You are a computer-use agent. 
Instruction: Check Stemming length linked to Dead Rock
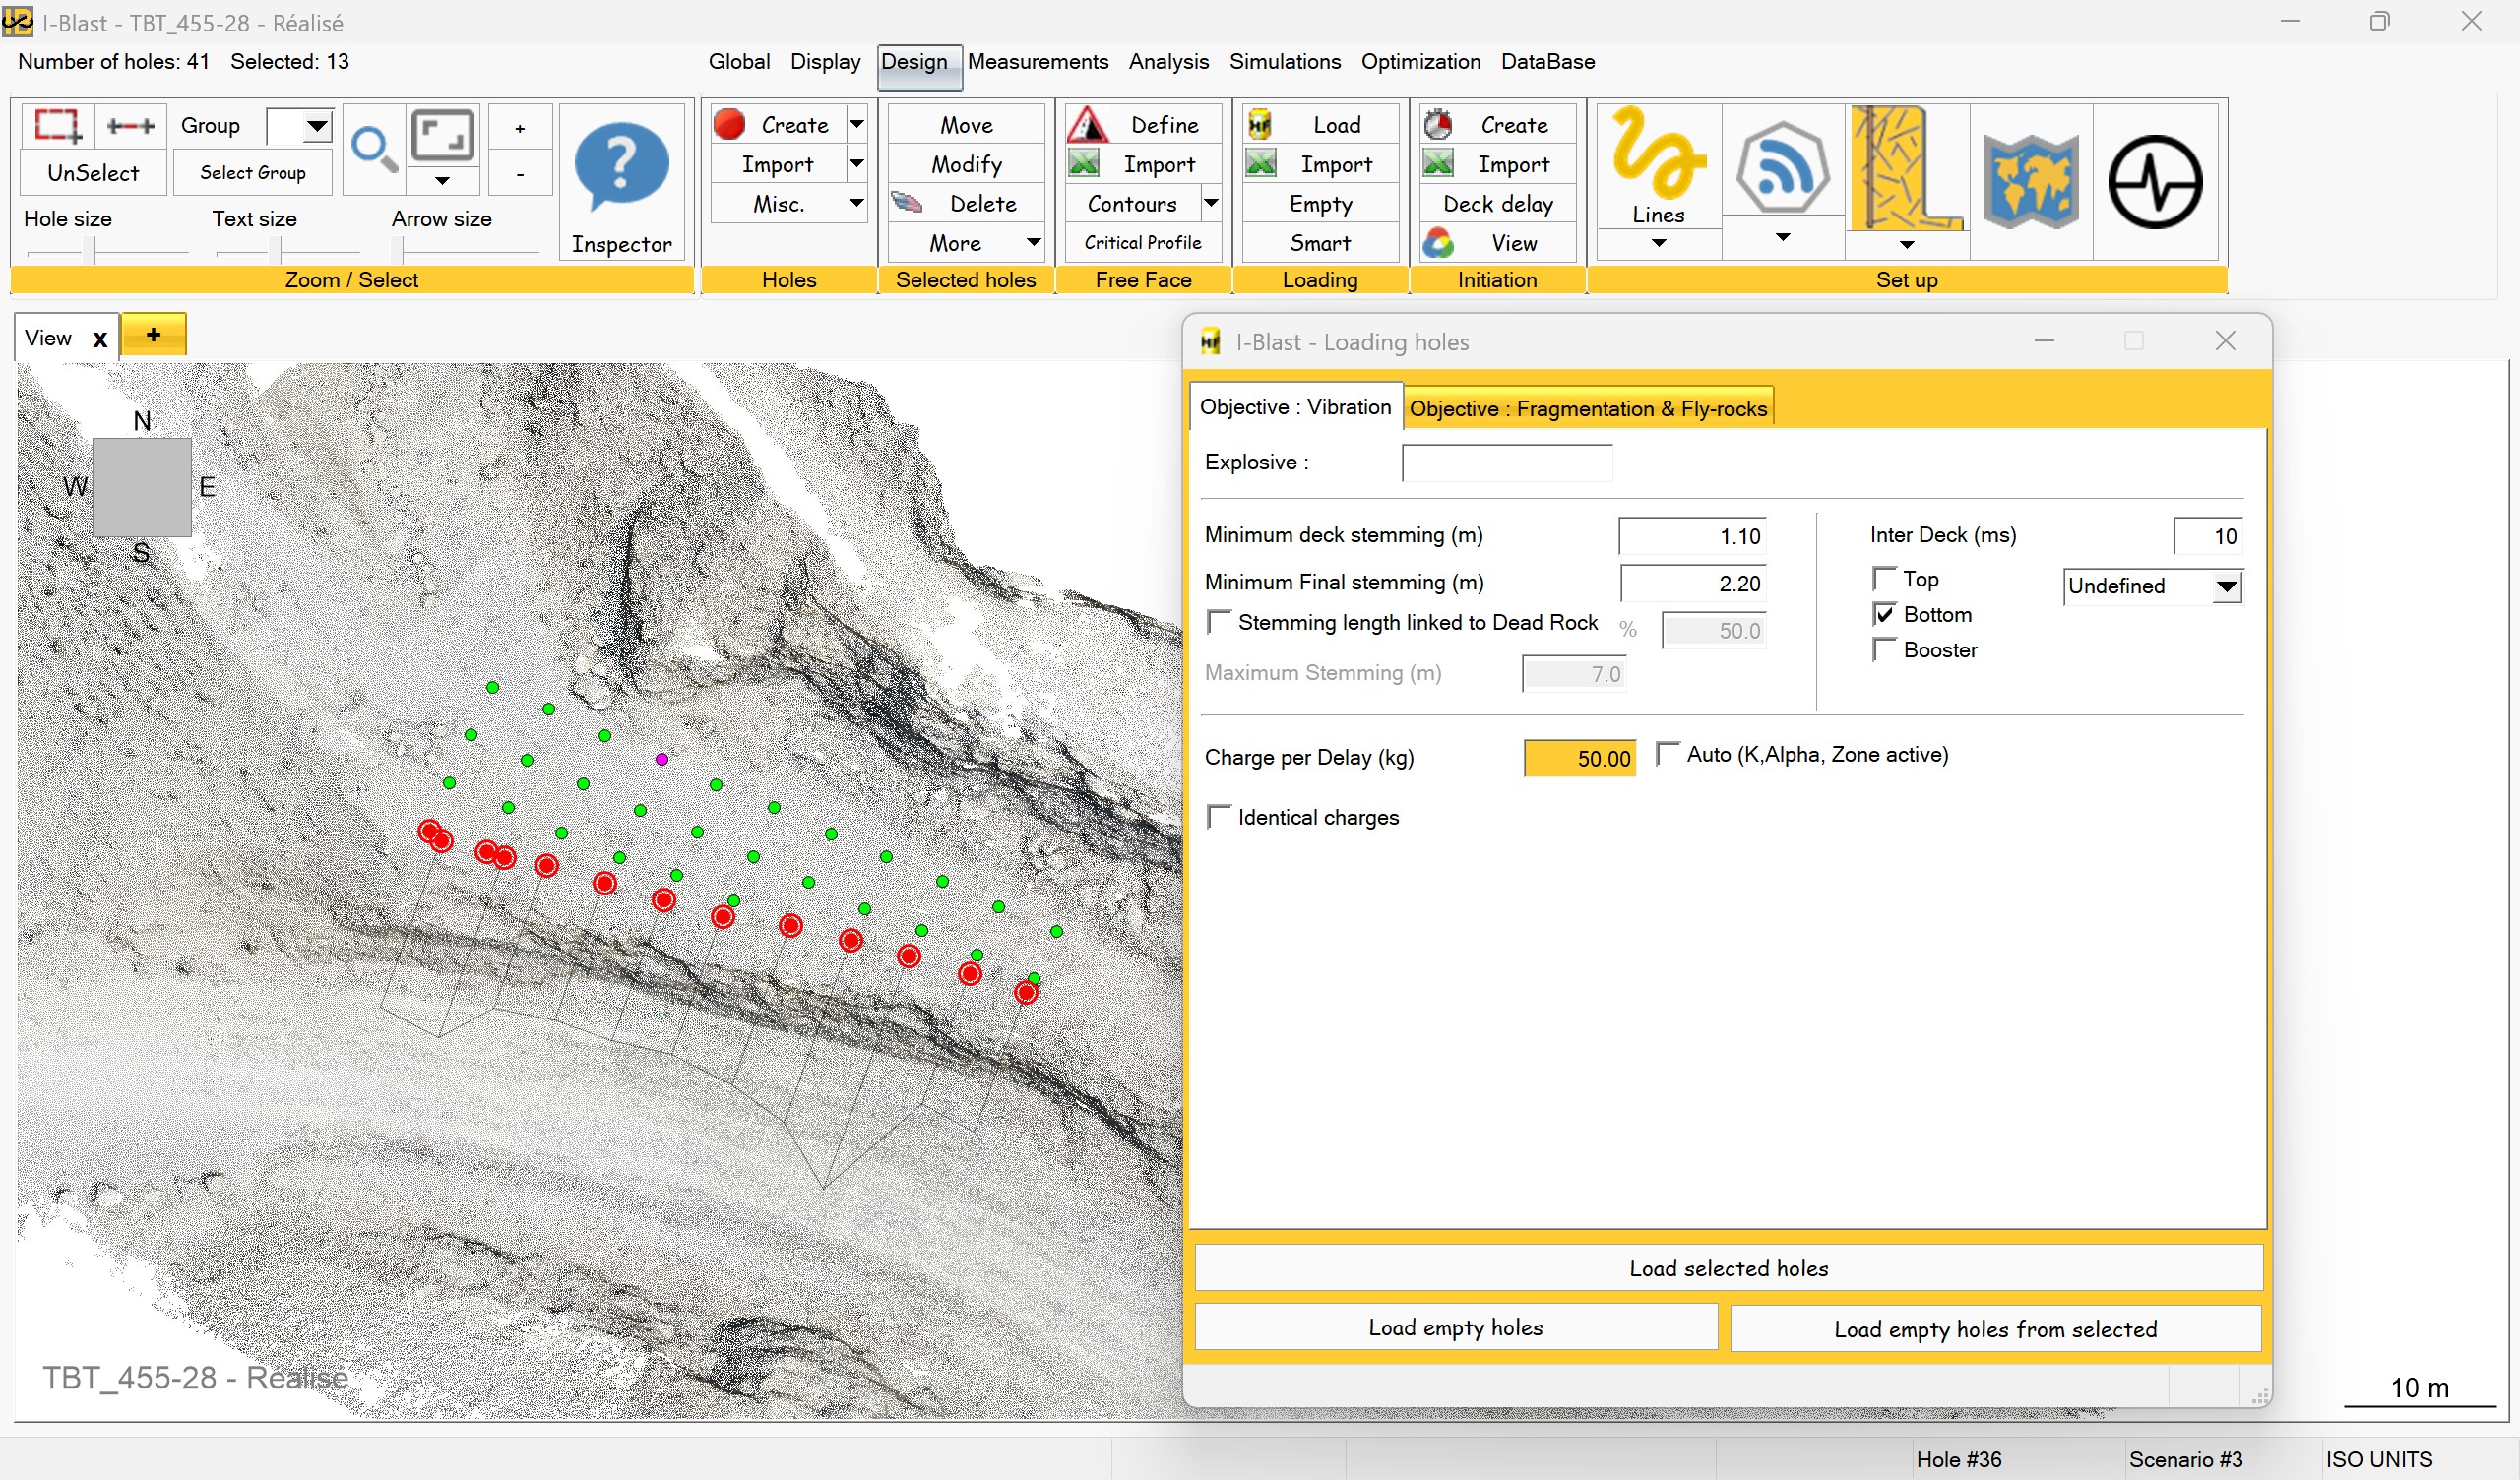tap(1218, 622)
